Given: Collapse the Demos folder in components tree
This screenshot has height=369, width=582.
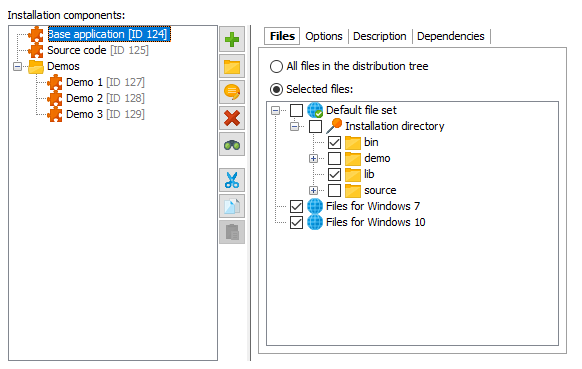Looking at the screenshot, I should tap(17, 66).
